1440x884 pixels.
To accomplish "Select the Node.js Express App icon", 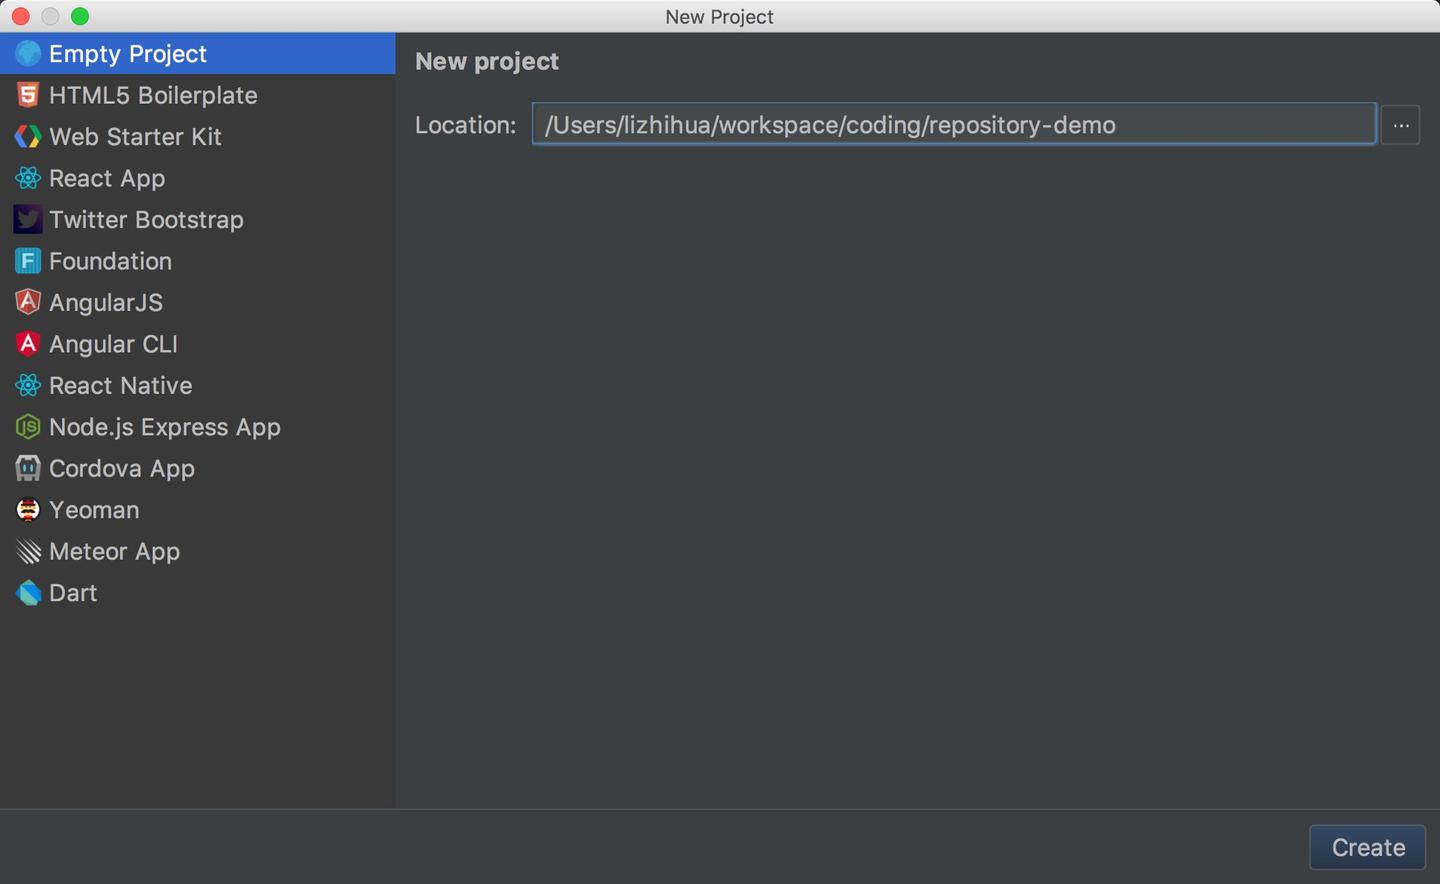I will point(27,427).
